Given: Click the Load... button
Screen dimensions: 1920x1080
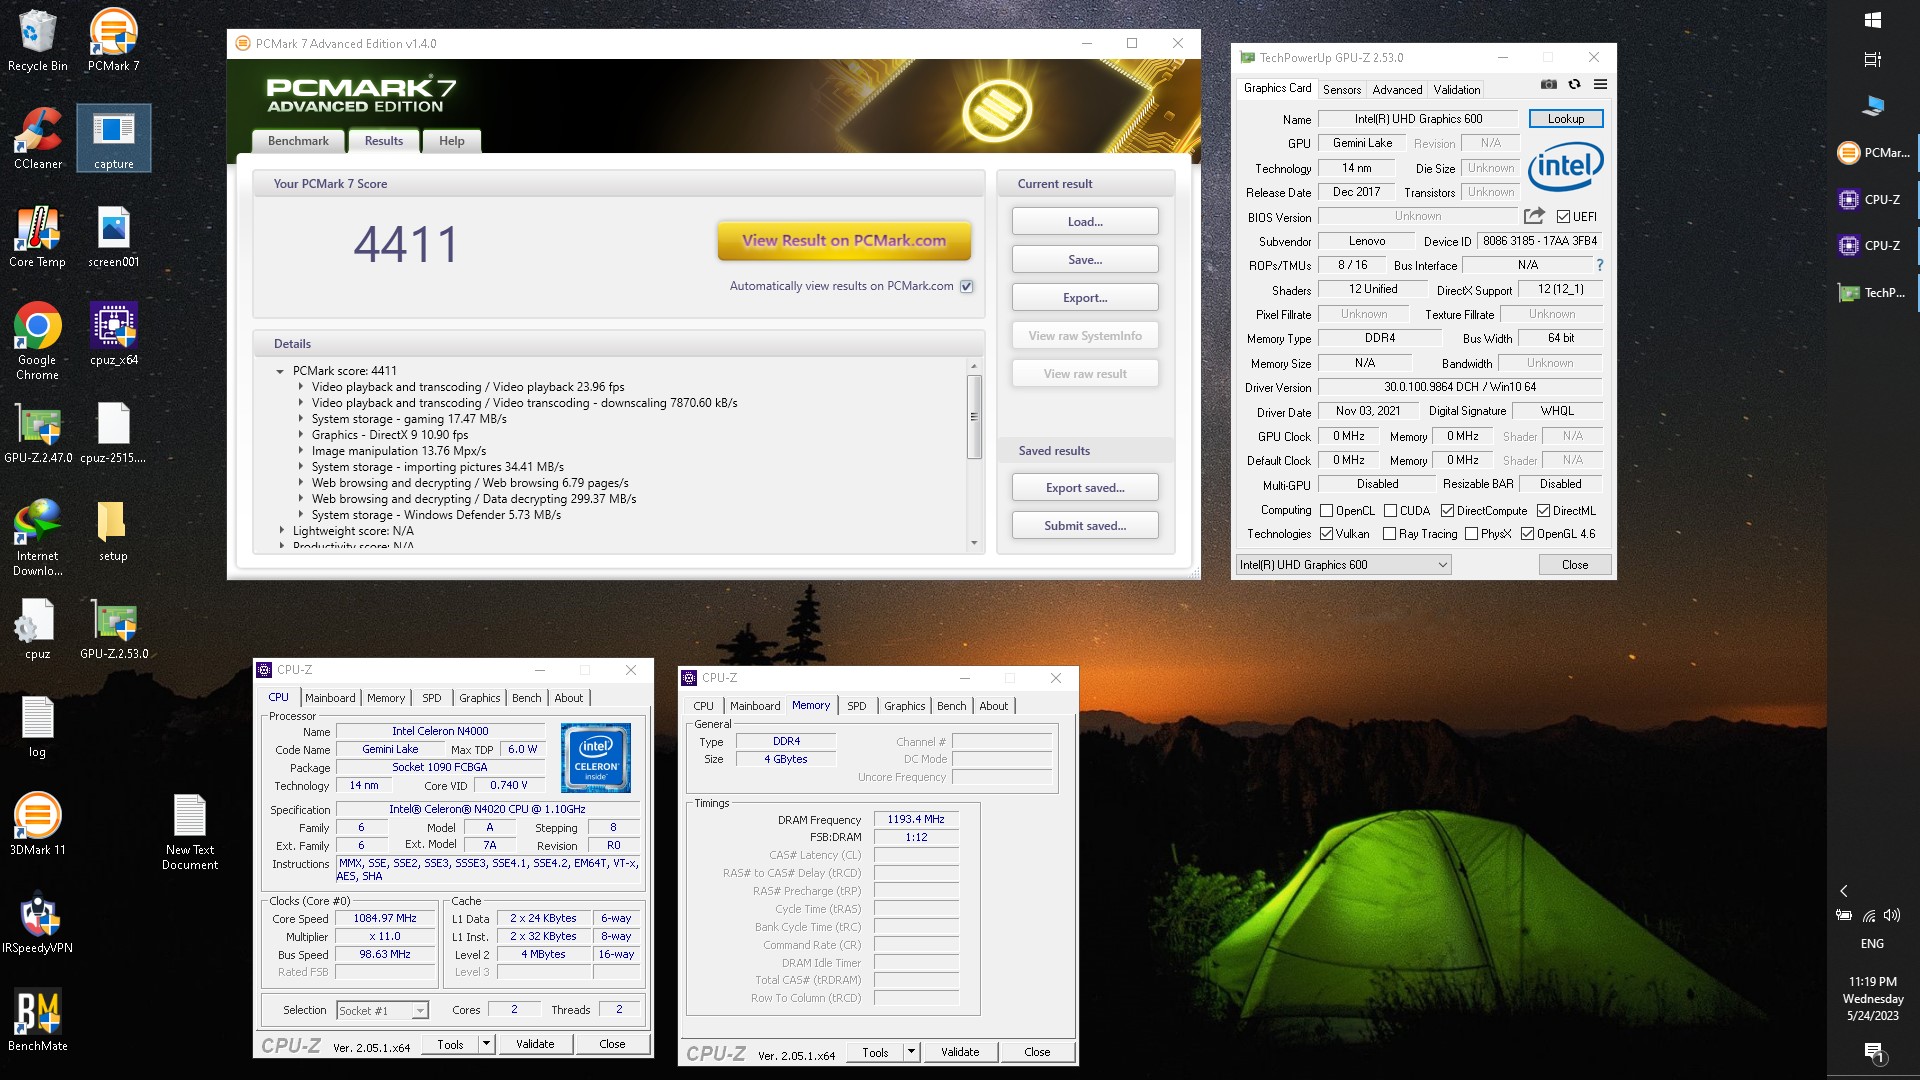Looking at the screenshot, I should pos(1085,222).
